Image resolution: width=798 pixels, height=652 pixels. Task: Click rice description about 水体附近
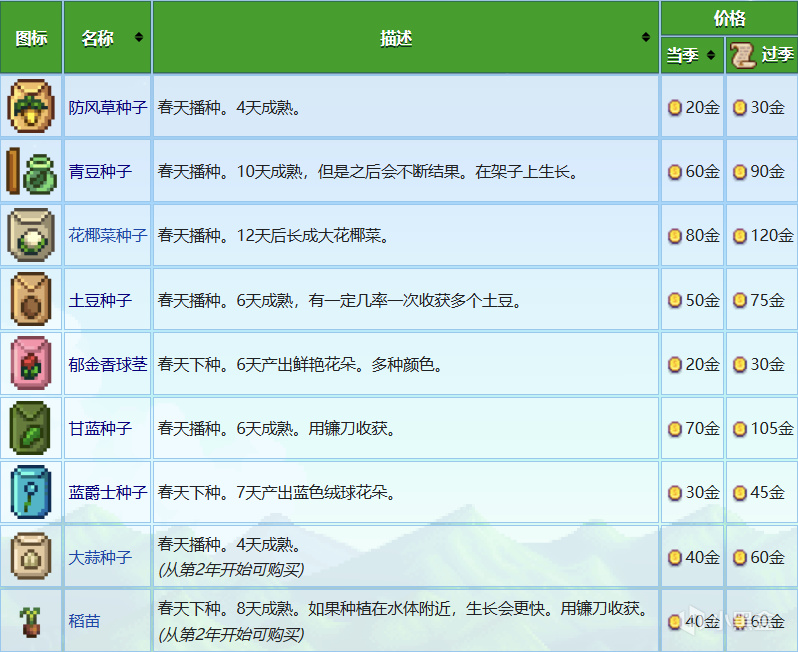403,609
